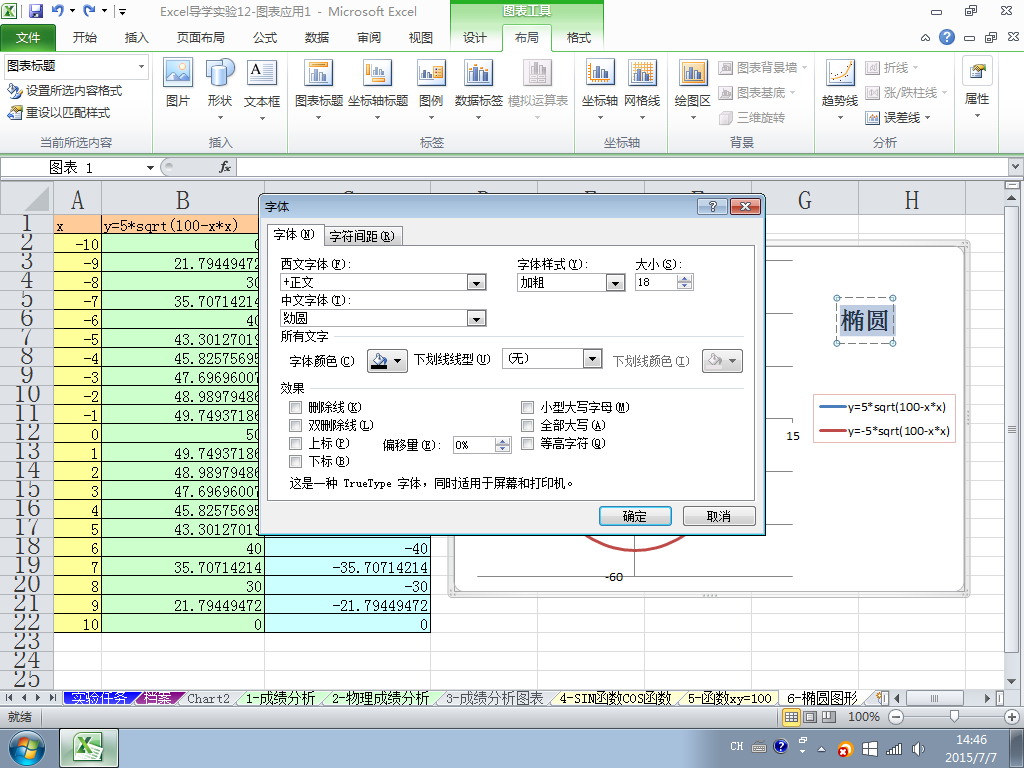Click OK (确定) in Font dialog
This screenshot has width=1024, height=768.
tap(635, 516)
